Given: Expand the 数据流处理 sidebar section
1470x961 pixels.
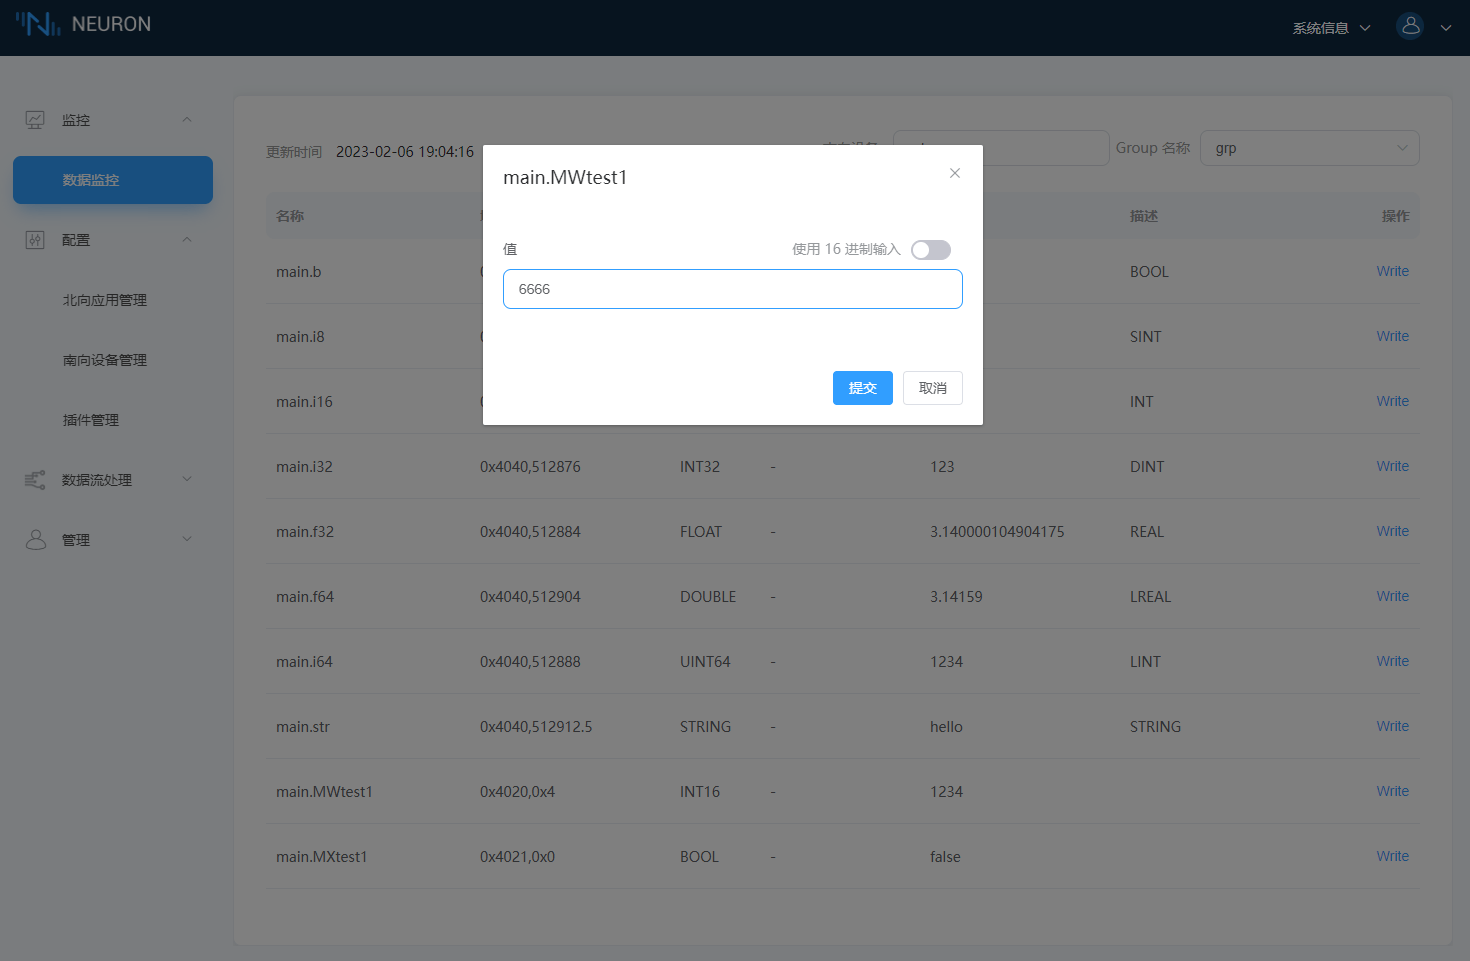Looking at the screenshot, I should 186,479.
